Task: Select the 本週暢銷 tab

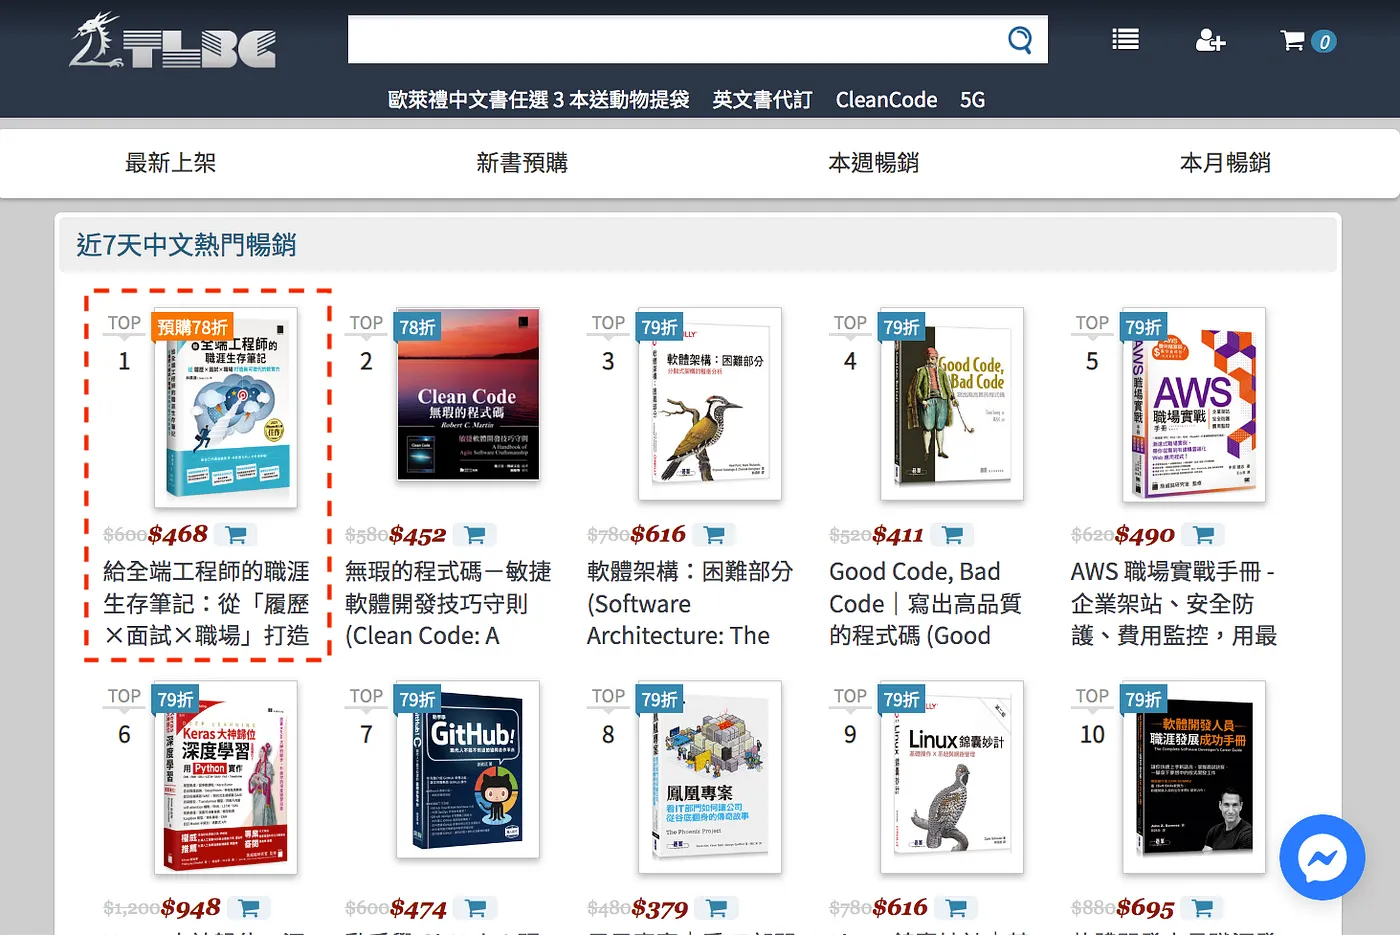Action: [874, 163]
